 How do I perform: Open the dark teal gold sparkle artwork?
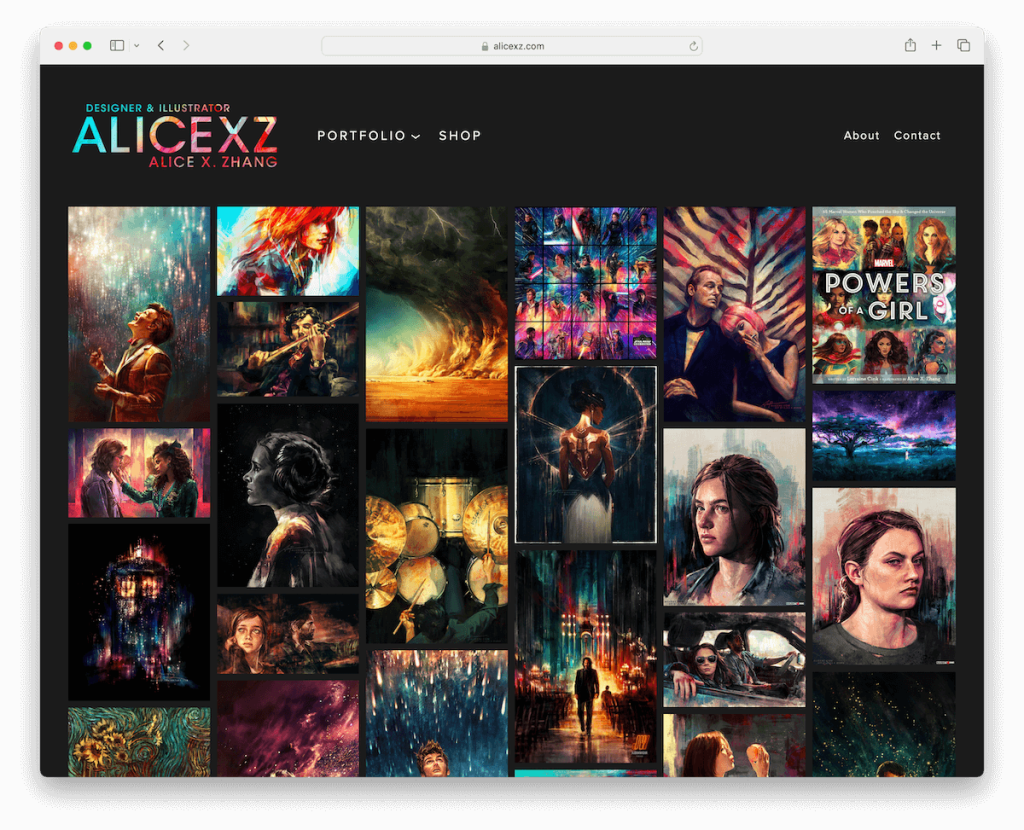click(x=884, y=724)
